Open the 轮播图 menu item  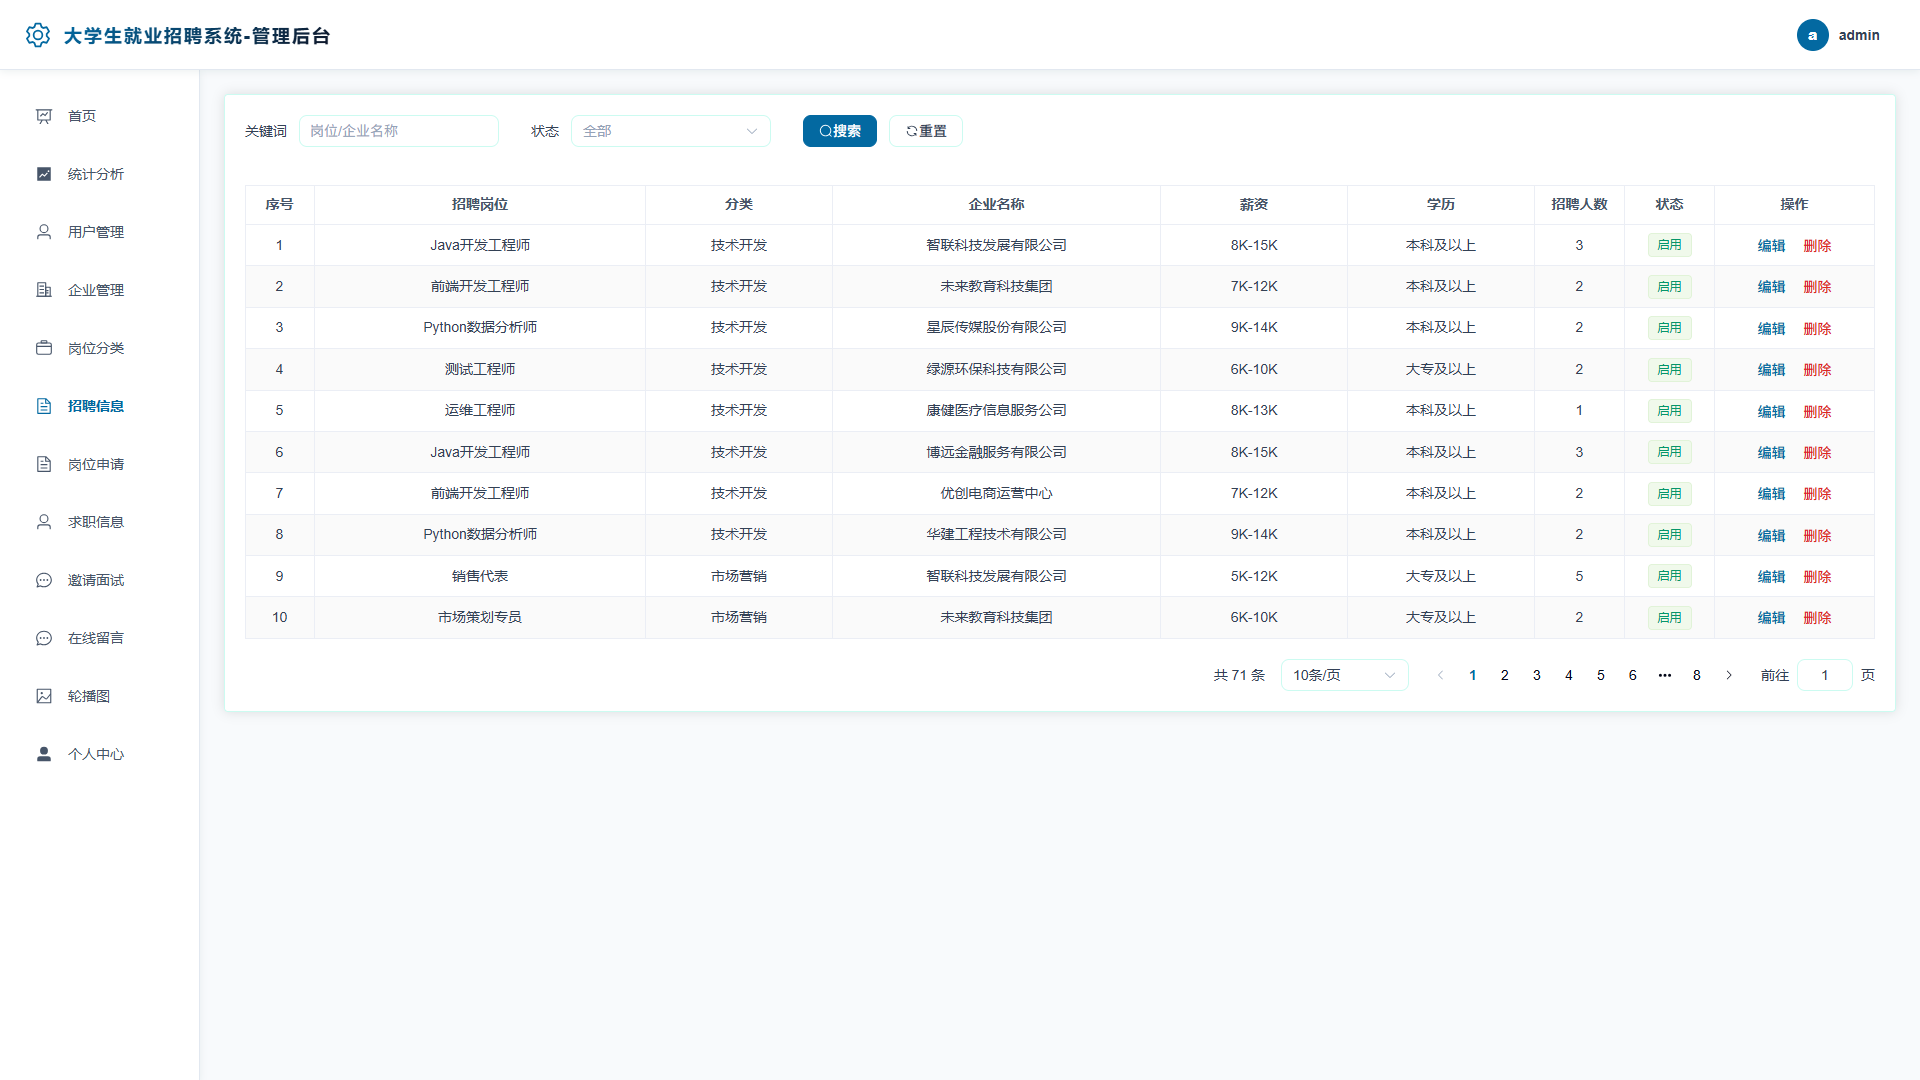(x=100, y=696)
